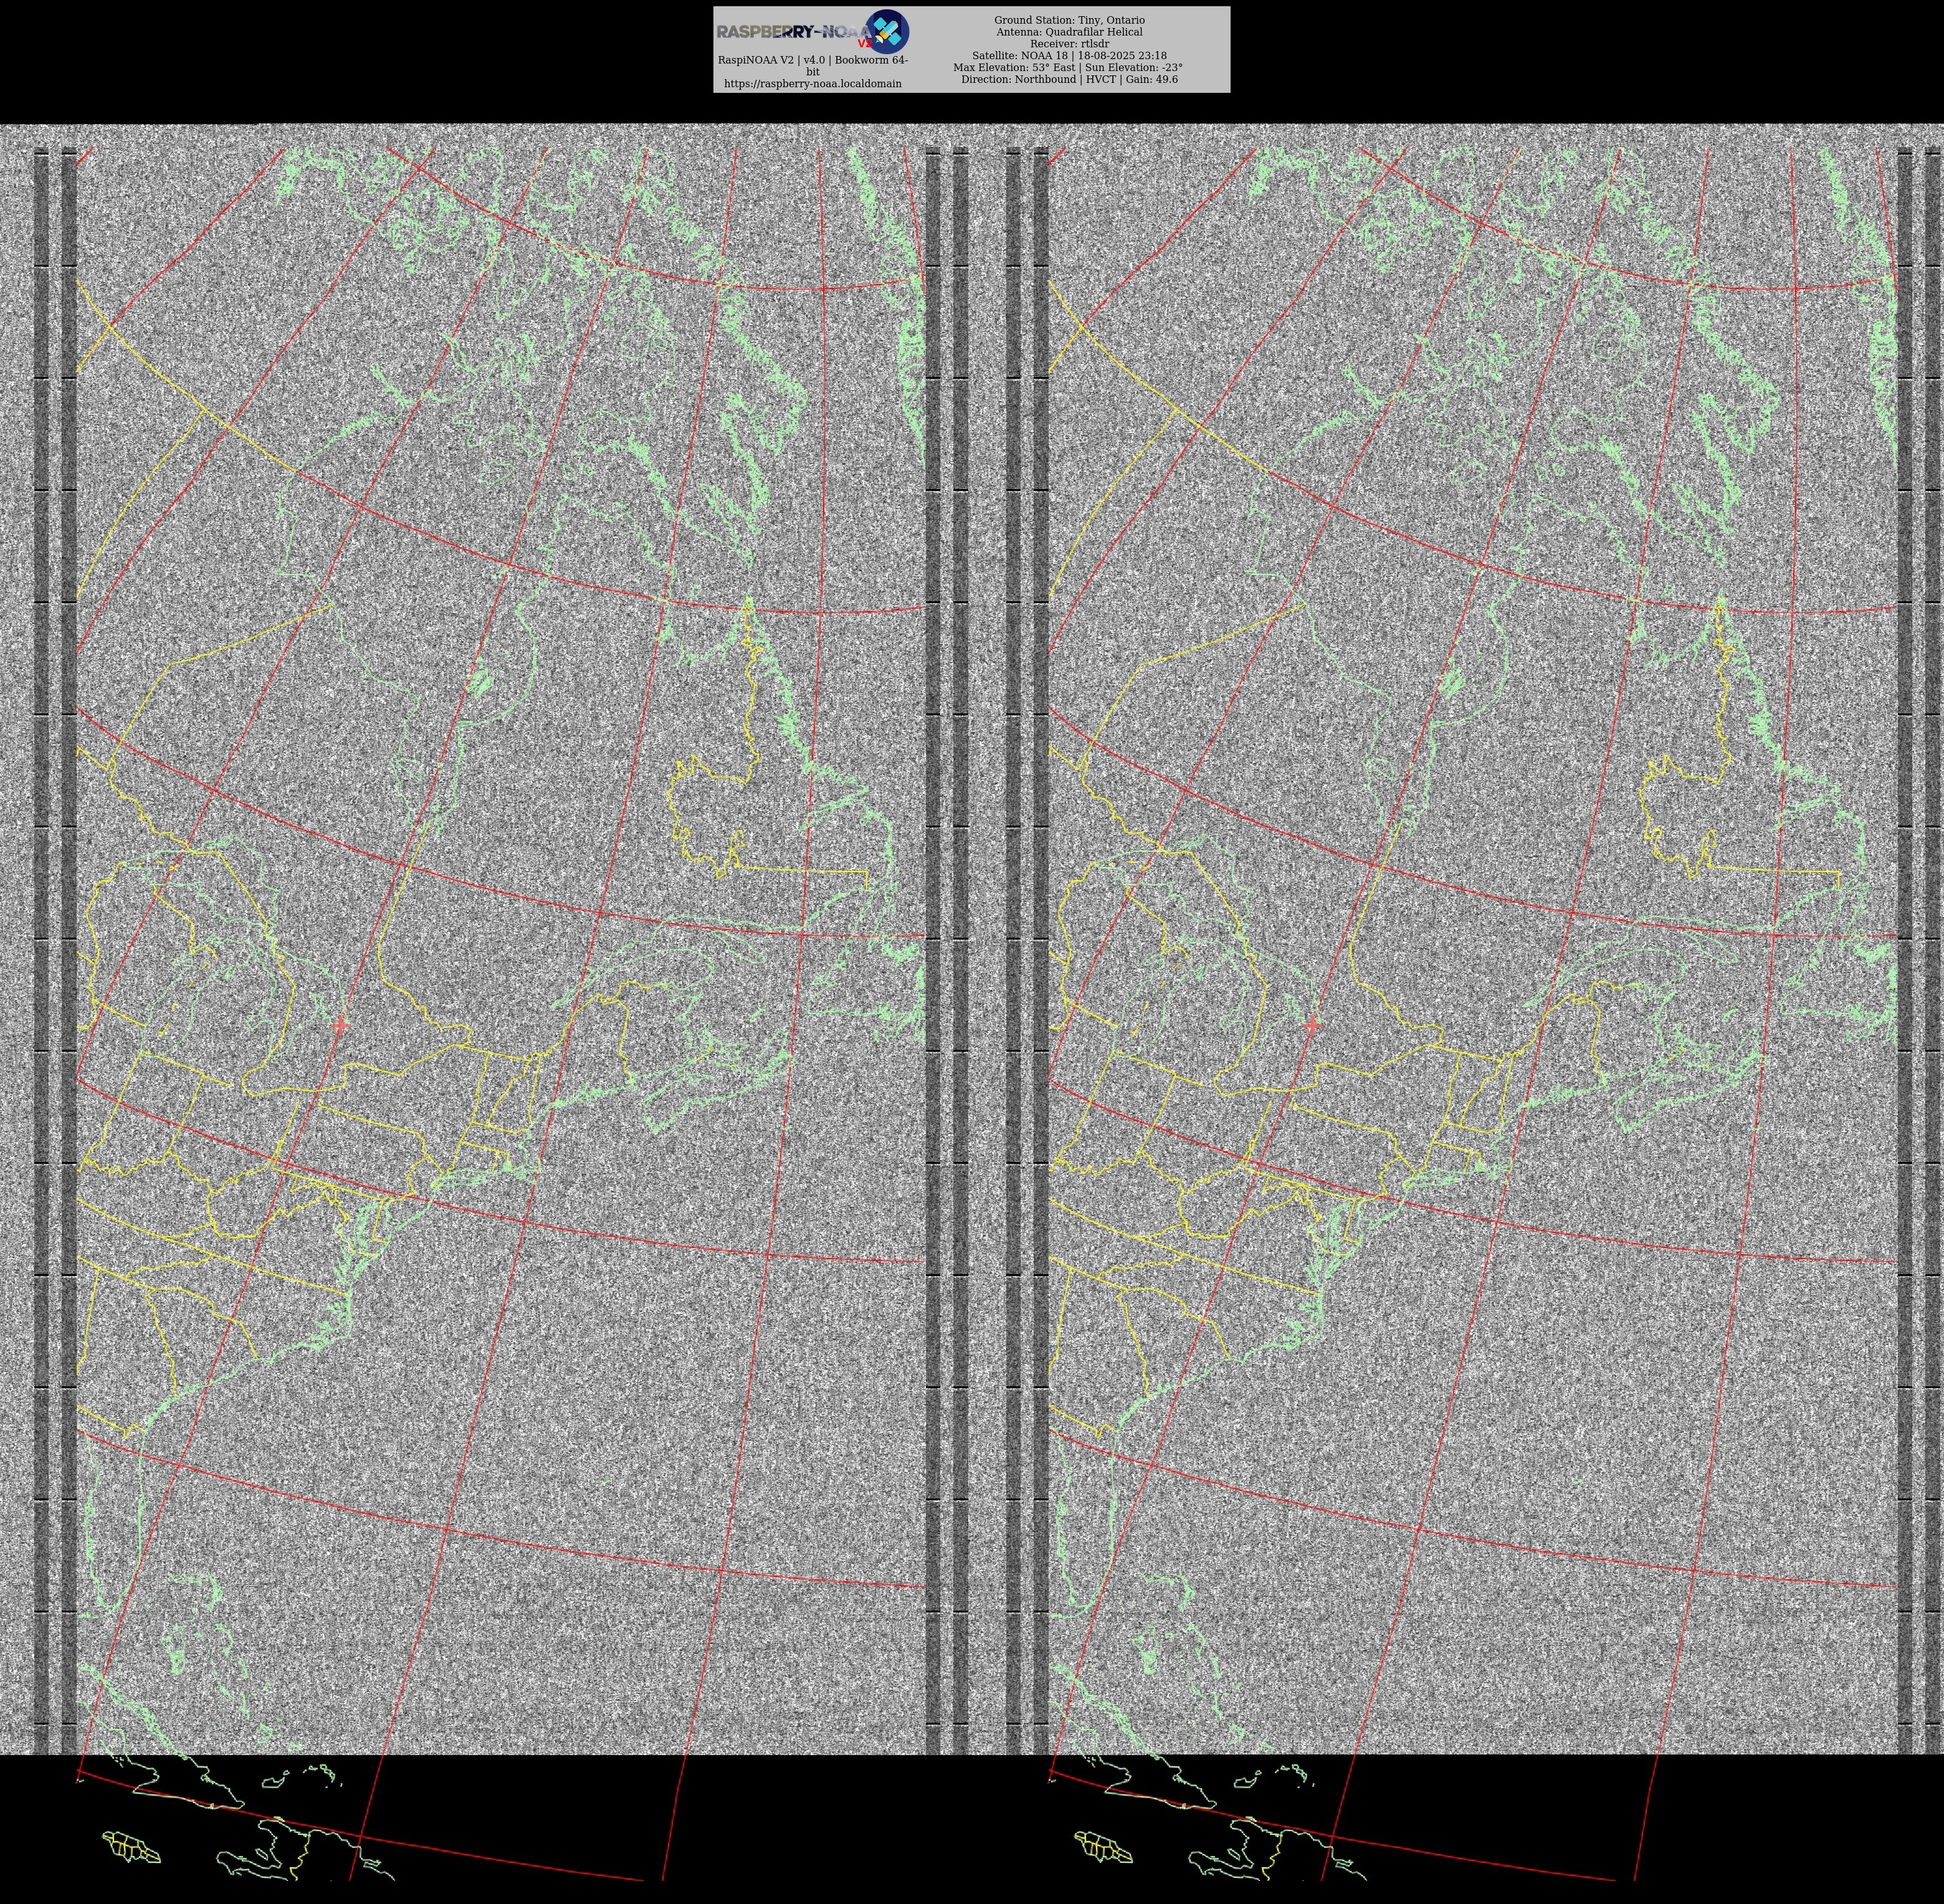The image size is (1944, 1904).
Task: Click the RaspiNOAA V2 version text
Action: (x=812, y=60)
